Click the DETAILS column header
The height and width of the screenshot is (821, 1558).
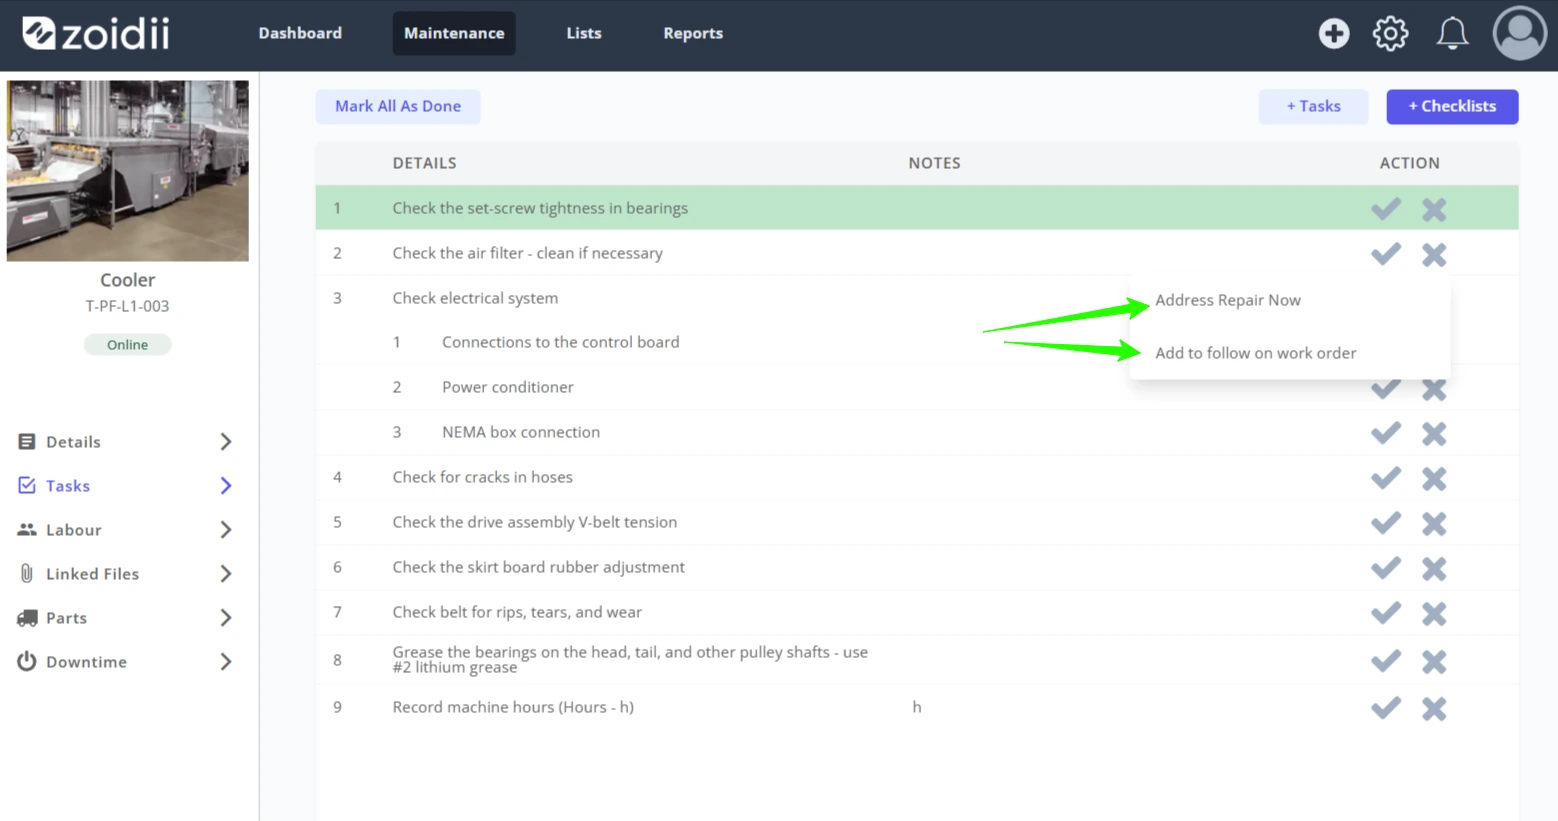click(424, 163)
